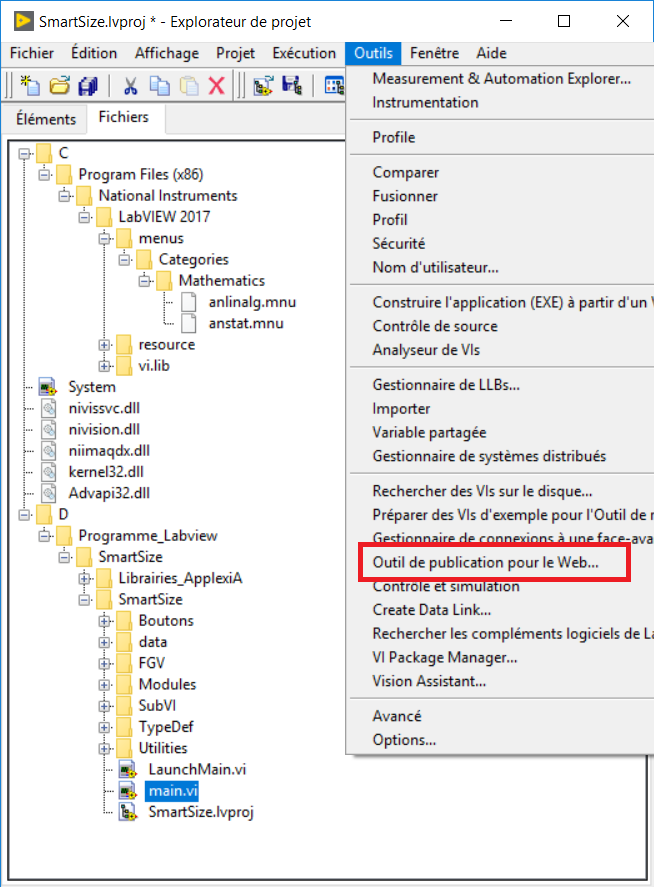Click the SmartSize.lvproj file icon
Screen dimensions: 654x887
(128, 812)
